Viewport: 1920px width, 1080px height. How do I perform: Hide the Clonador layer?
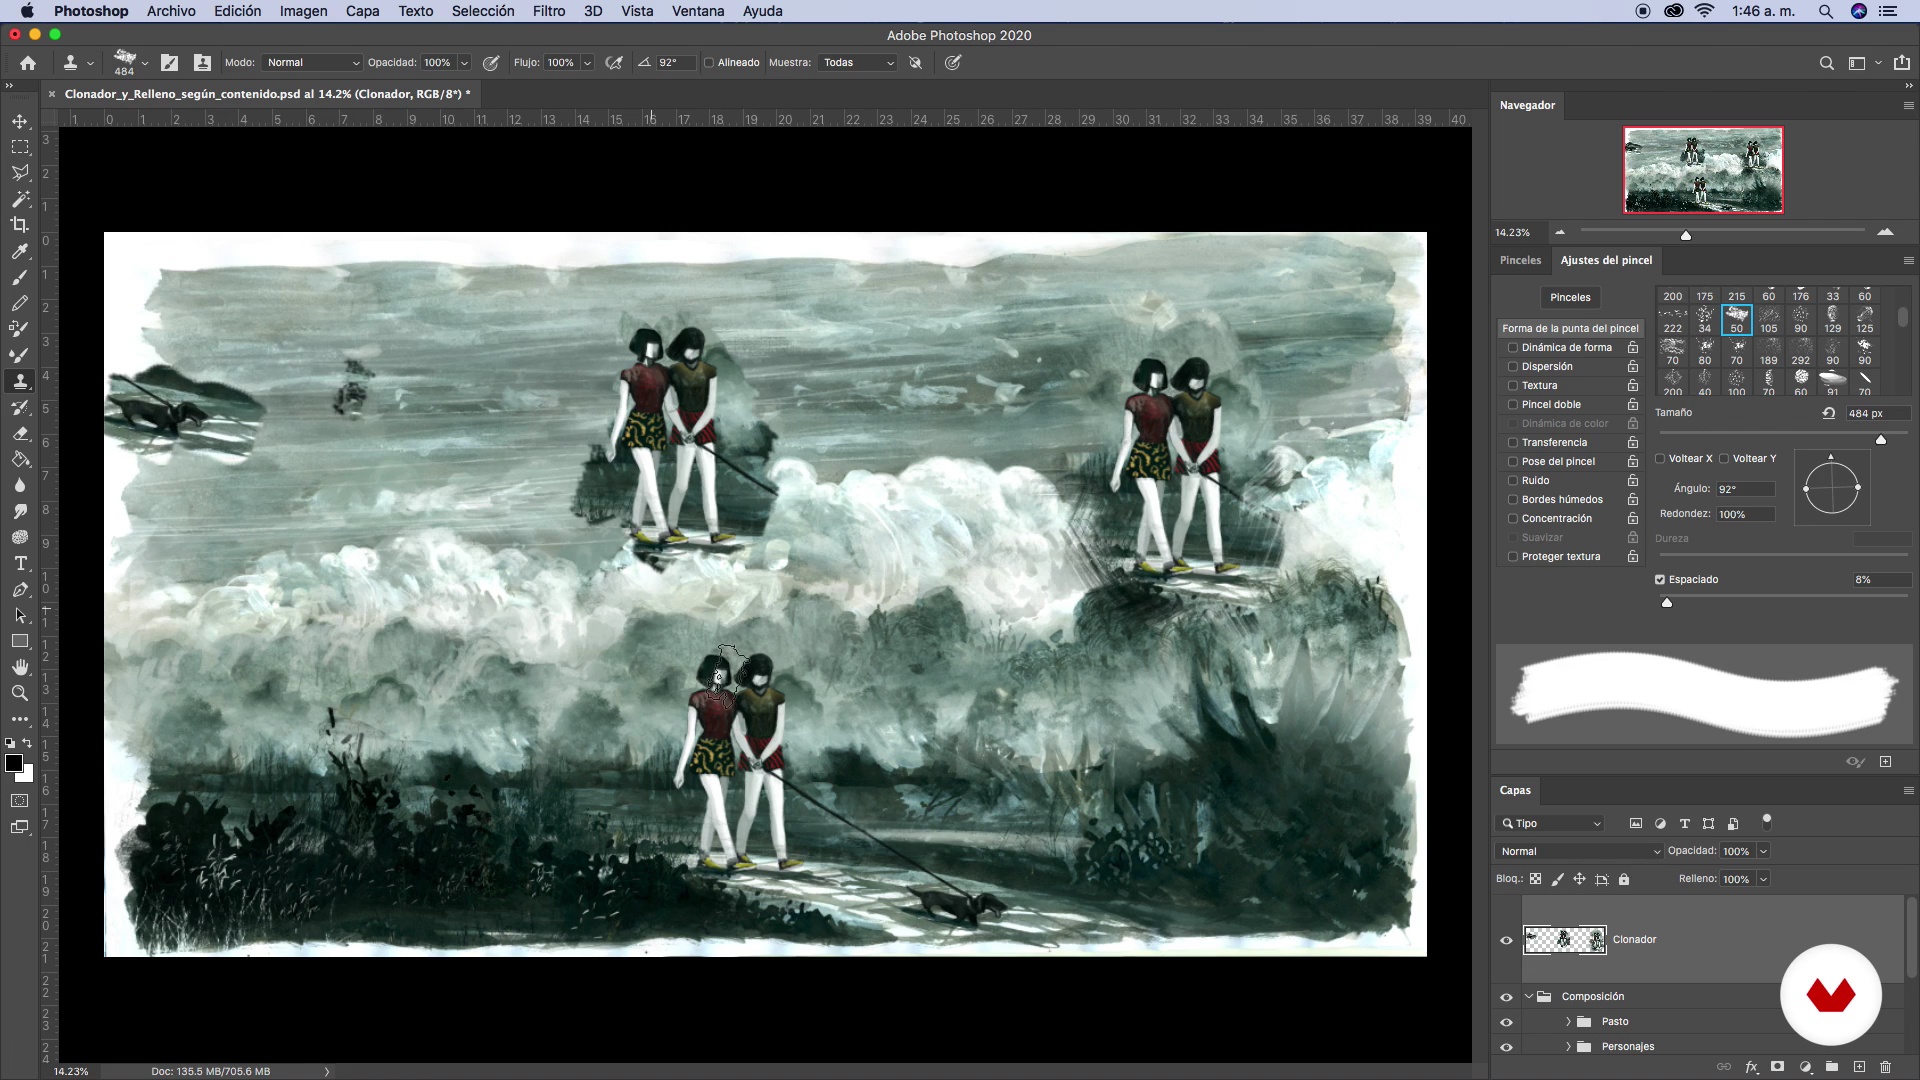click(x=1506, y=940)
